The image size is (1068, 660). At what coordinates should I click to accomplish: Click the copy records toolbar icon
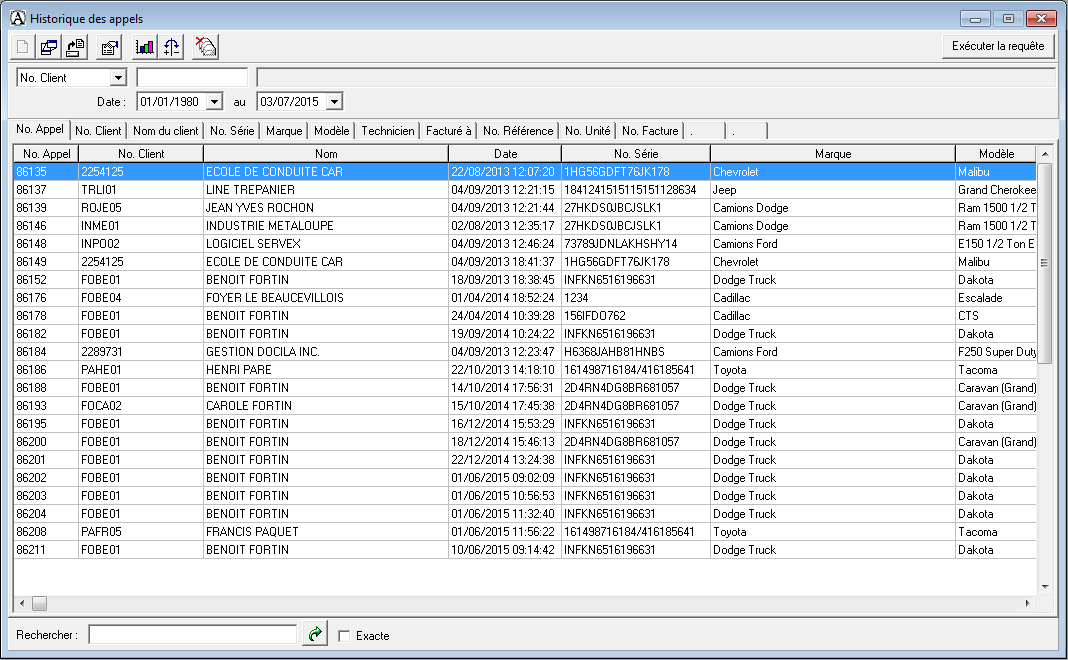tap(47, 46)
